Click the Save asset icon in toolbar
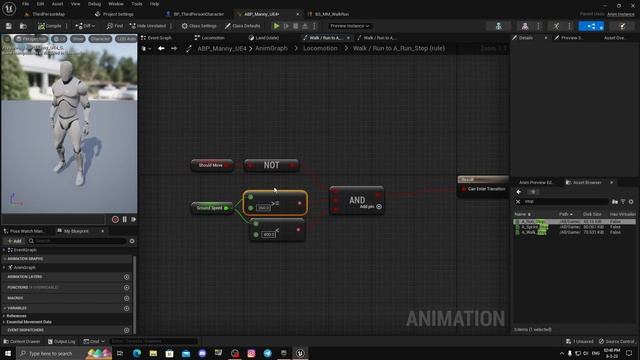640x360 pixels. [x=9, y=26]
